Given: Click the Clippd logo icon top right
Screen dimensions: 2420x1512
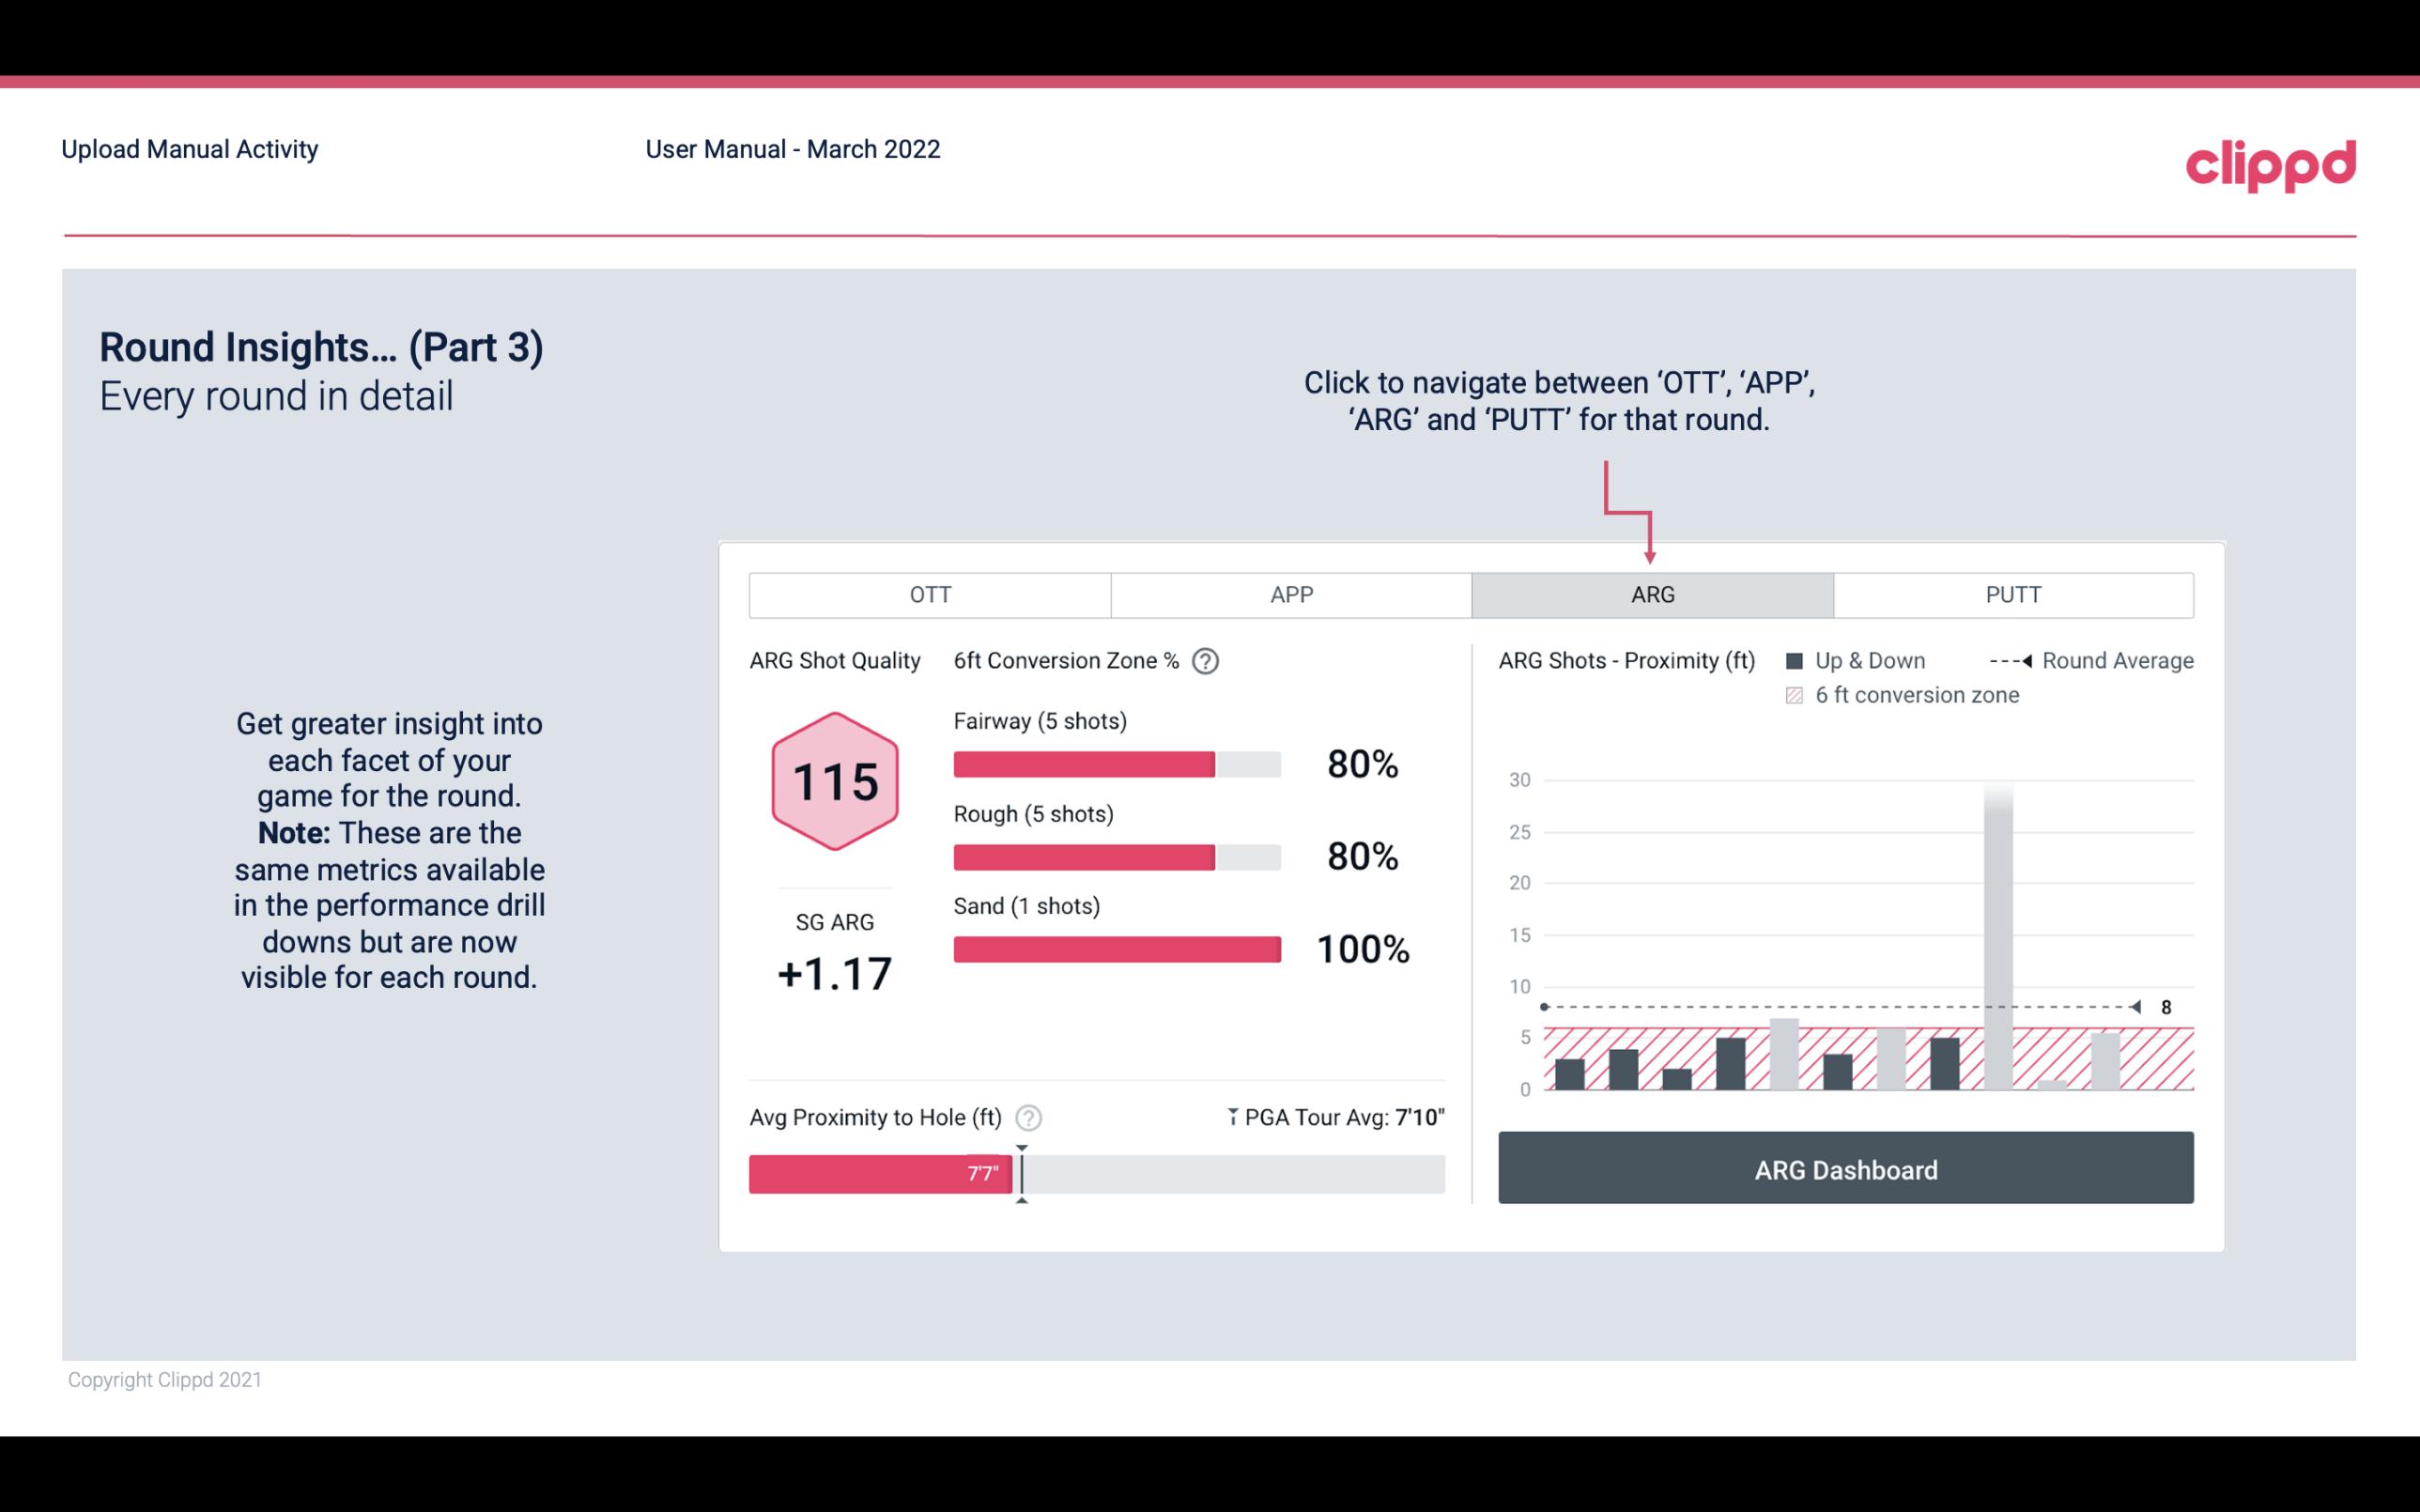Looking at the screenshot, I should point(2271,161).
